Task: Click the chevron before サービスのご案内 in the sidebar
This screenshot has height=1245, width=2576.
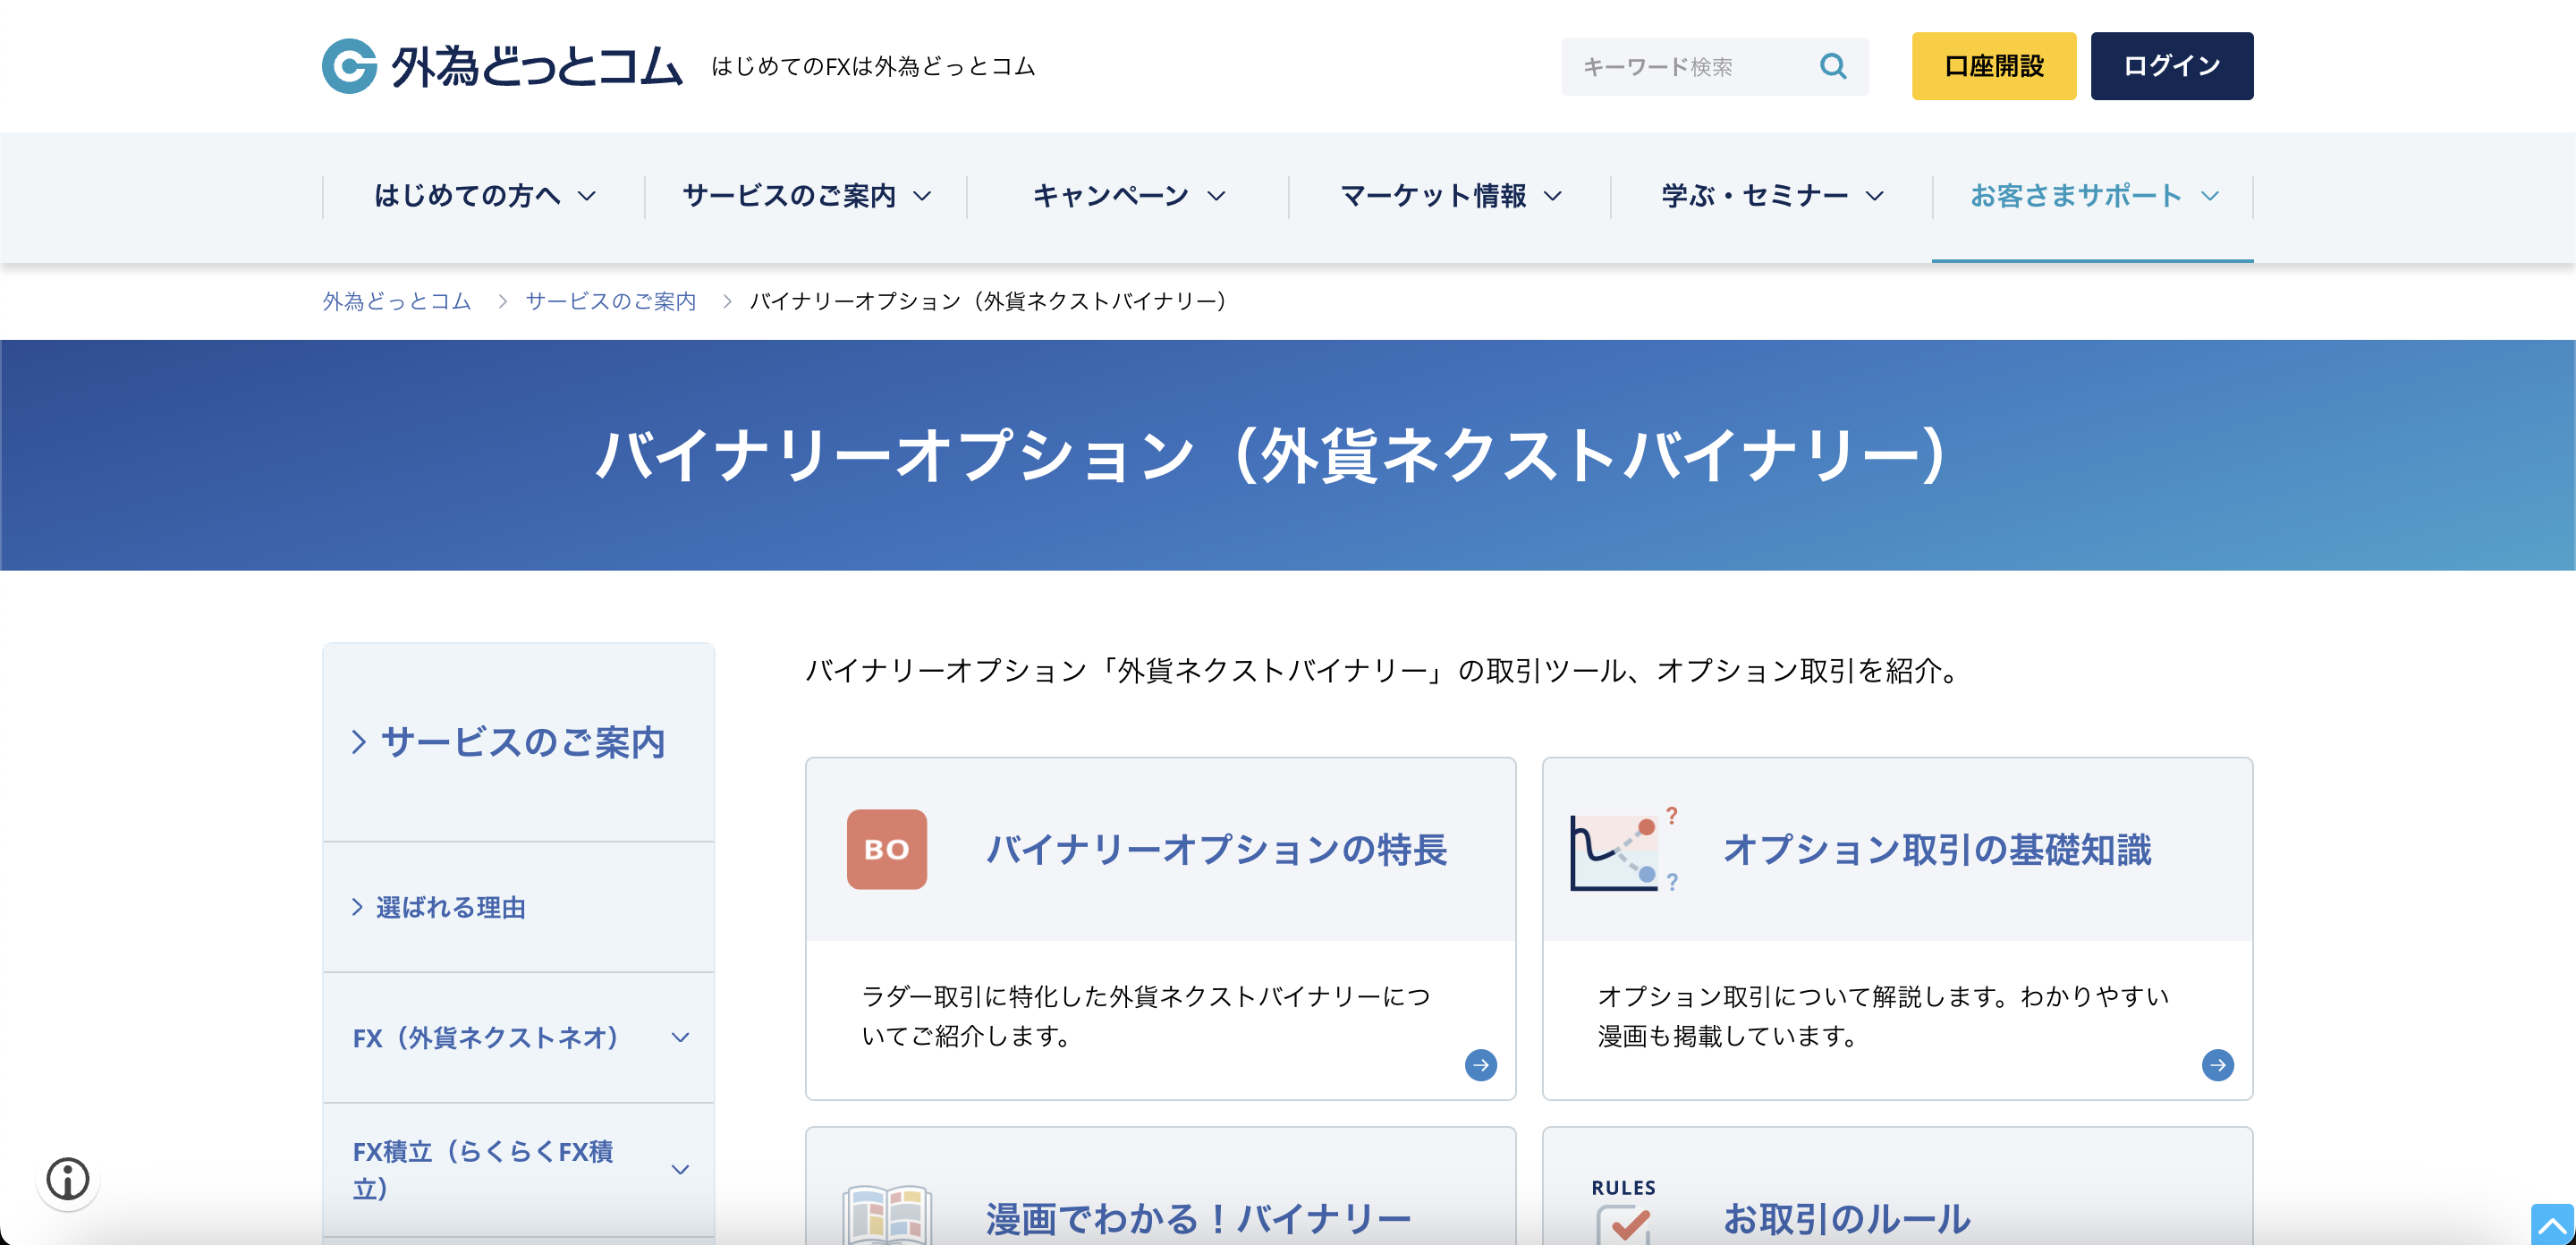Action: tap(358, 742)
